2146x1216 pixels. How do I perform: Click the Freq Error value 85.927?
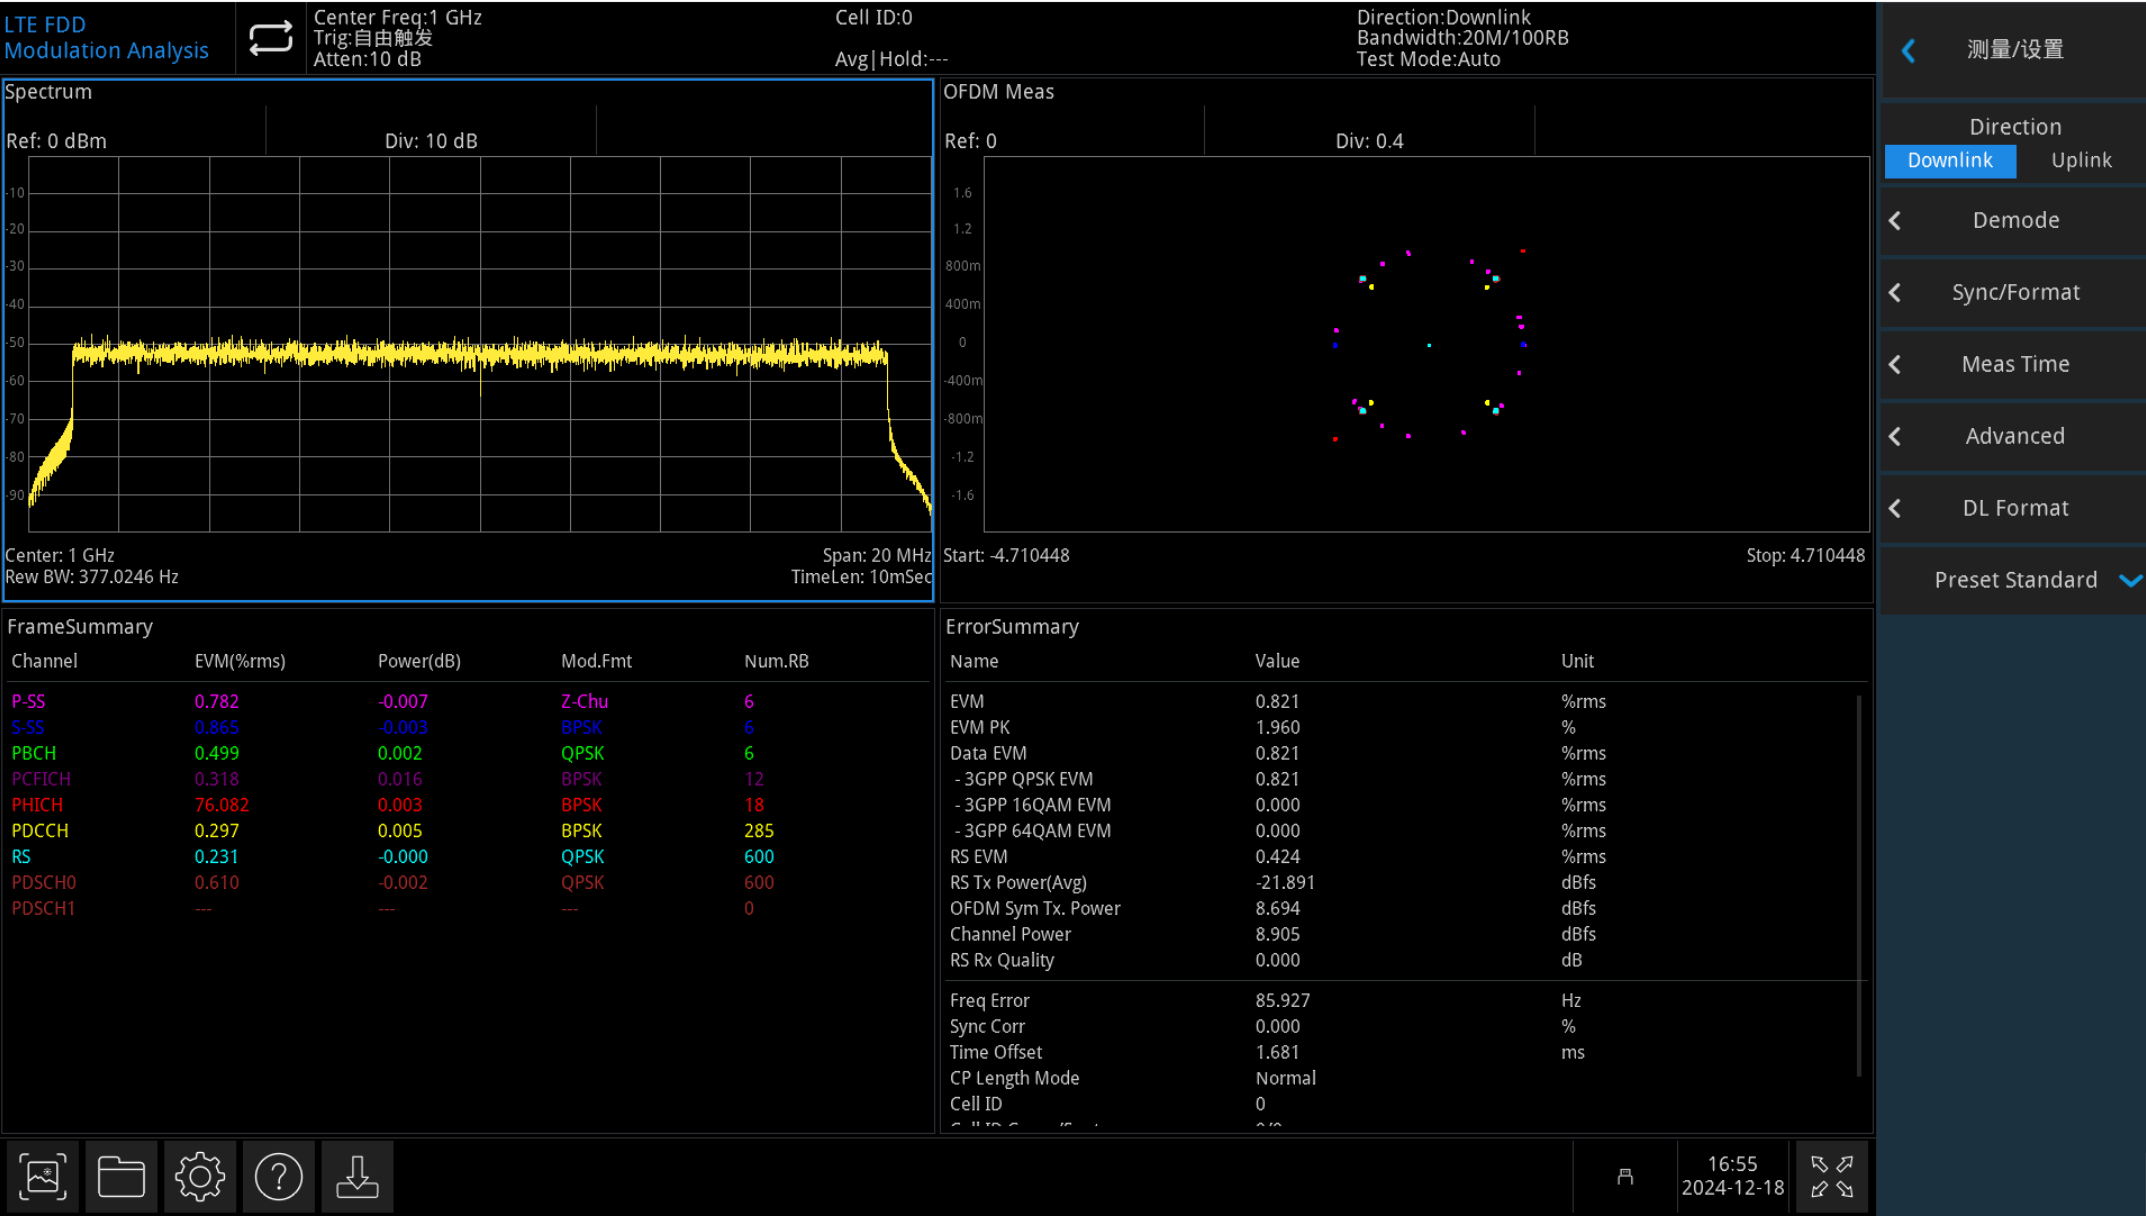pos(1282,1001)
